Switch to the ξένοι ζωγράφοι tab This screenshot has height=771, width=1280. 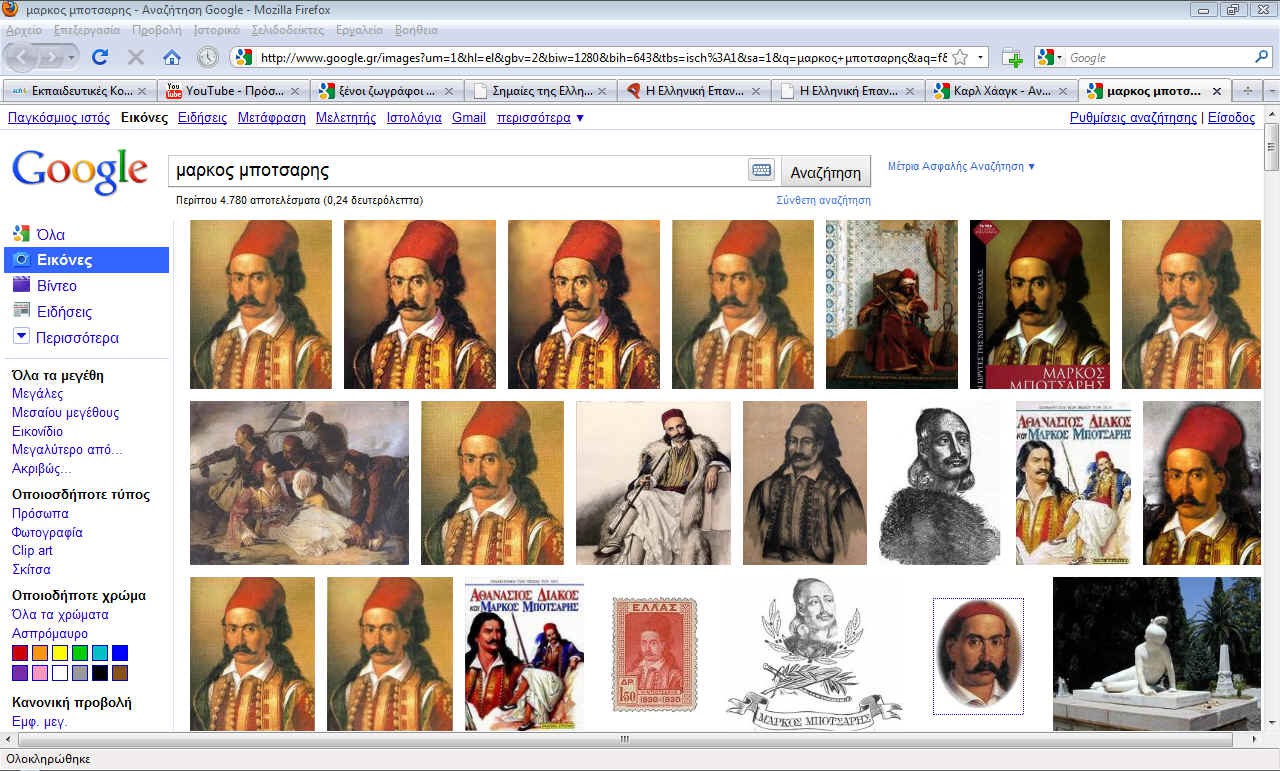point(386,91)
